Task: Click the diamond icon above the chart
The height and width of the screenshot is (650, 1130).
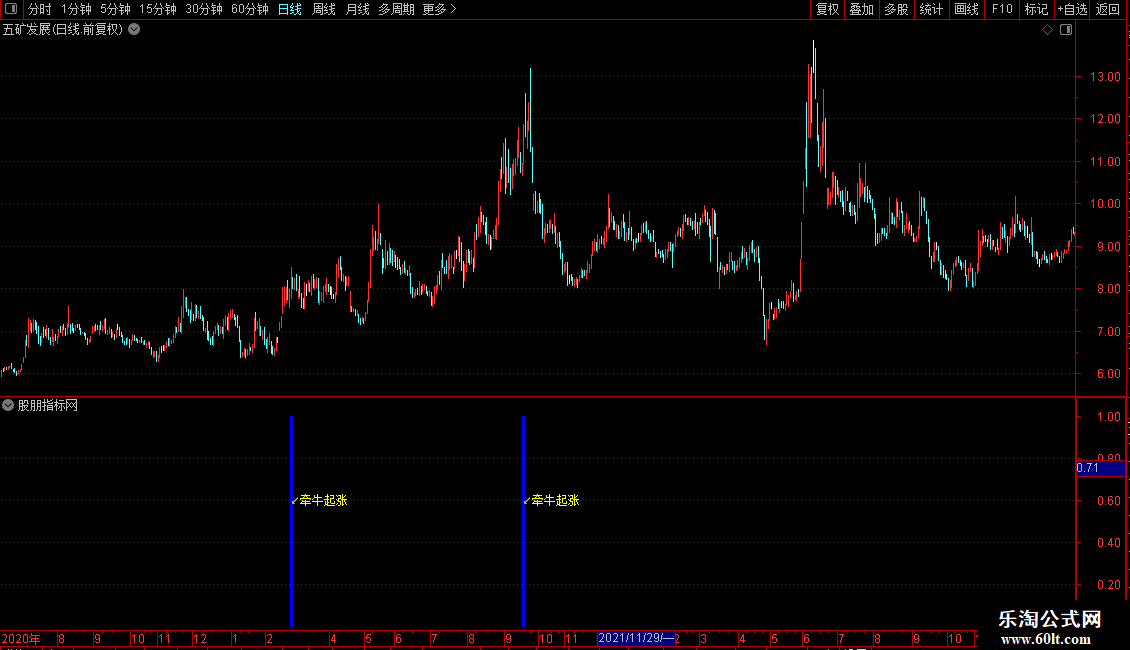Action: point(1047,30)
